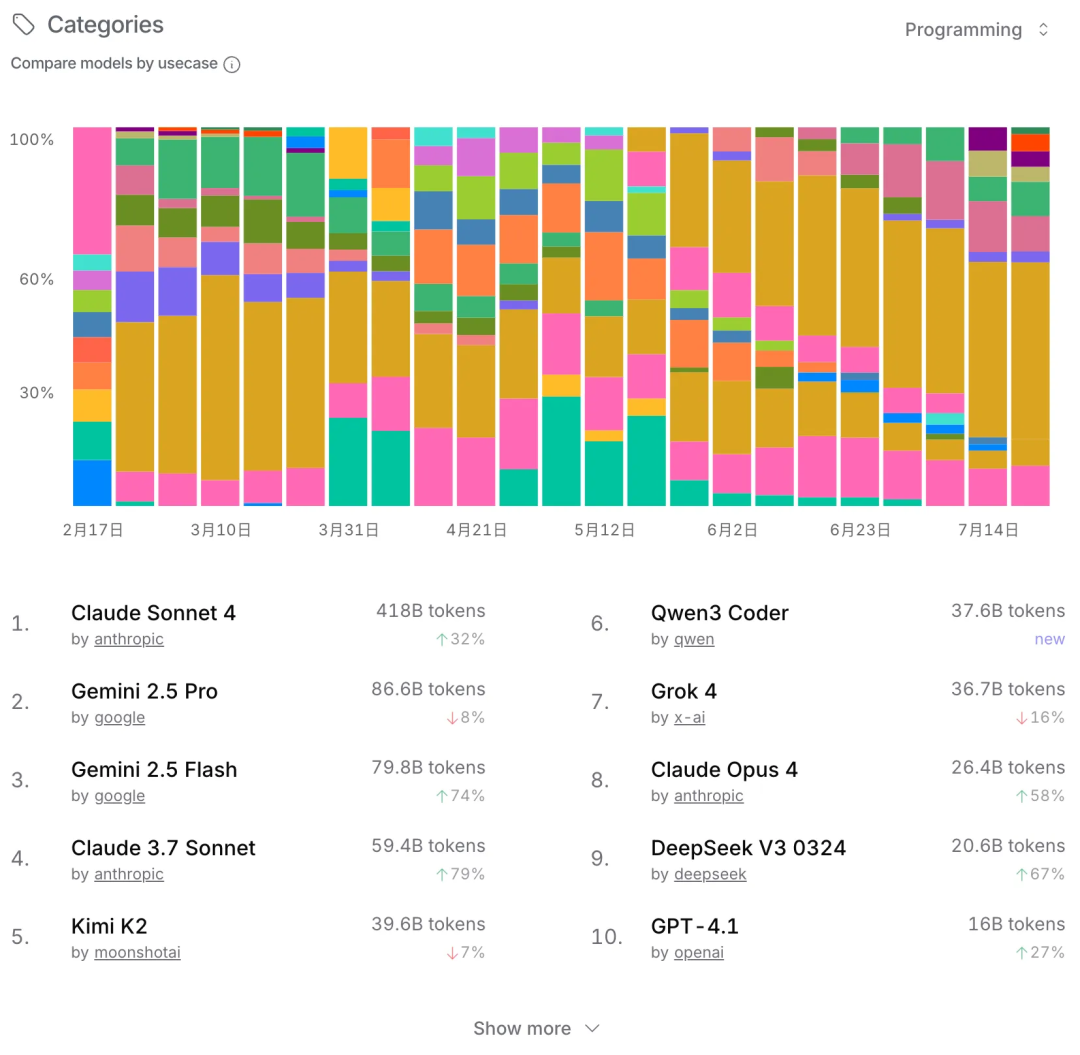Image resolution: width=1080 pixels, height=1055 pixels.
Task: Open Kimi K2 model page
Action: tap(109, 926)
